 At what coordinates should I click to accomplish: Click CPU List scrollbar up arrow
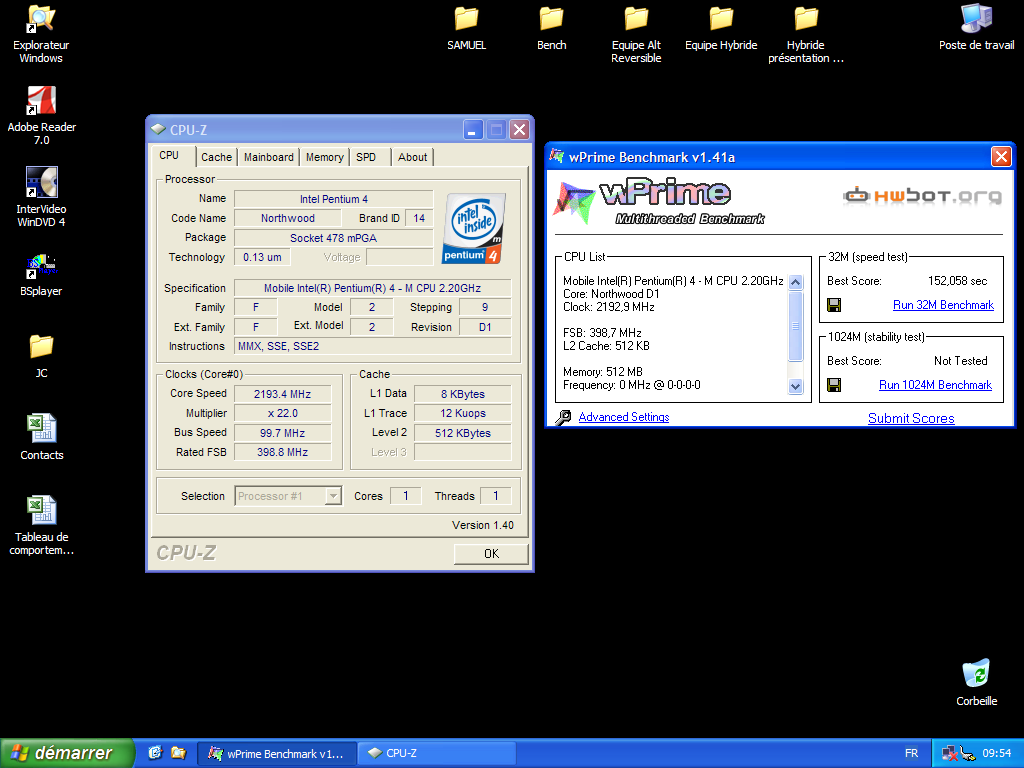(x=795, y=282)
